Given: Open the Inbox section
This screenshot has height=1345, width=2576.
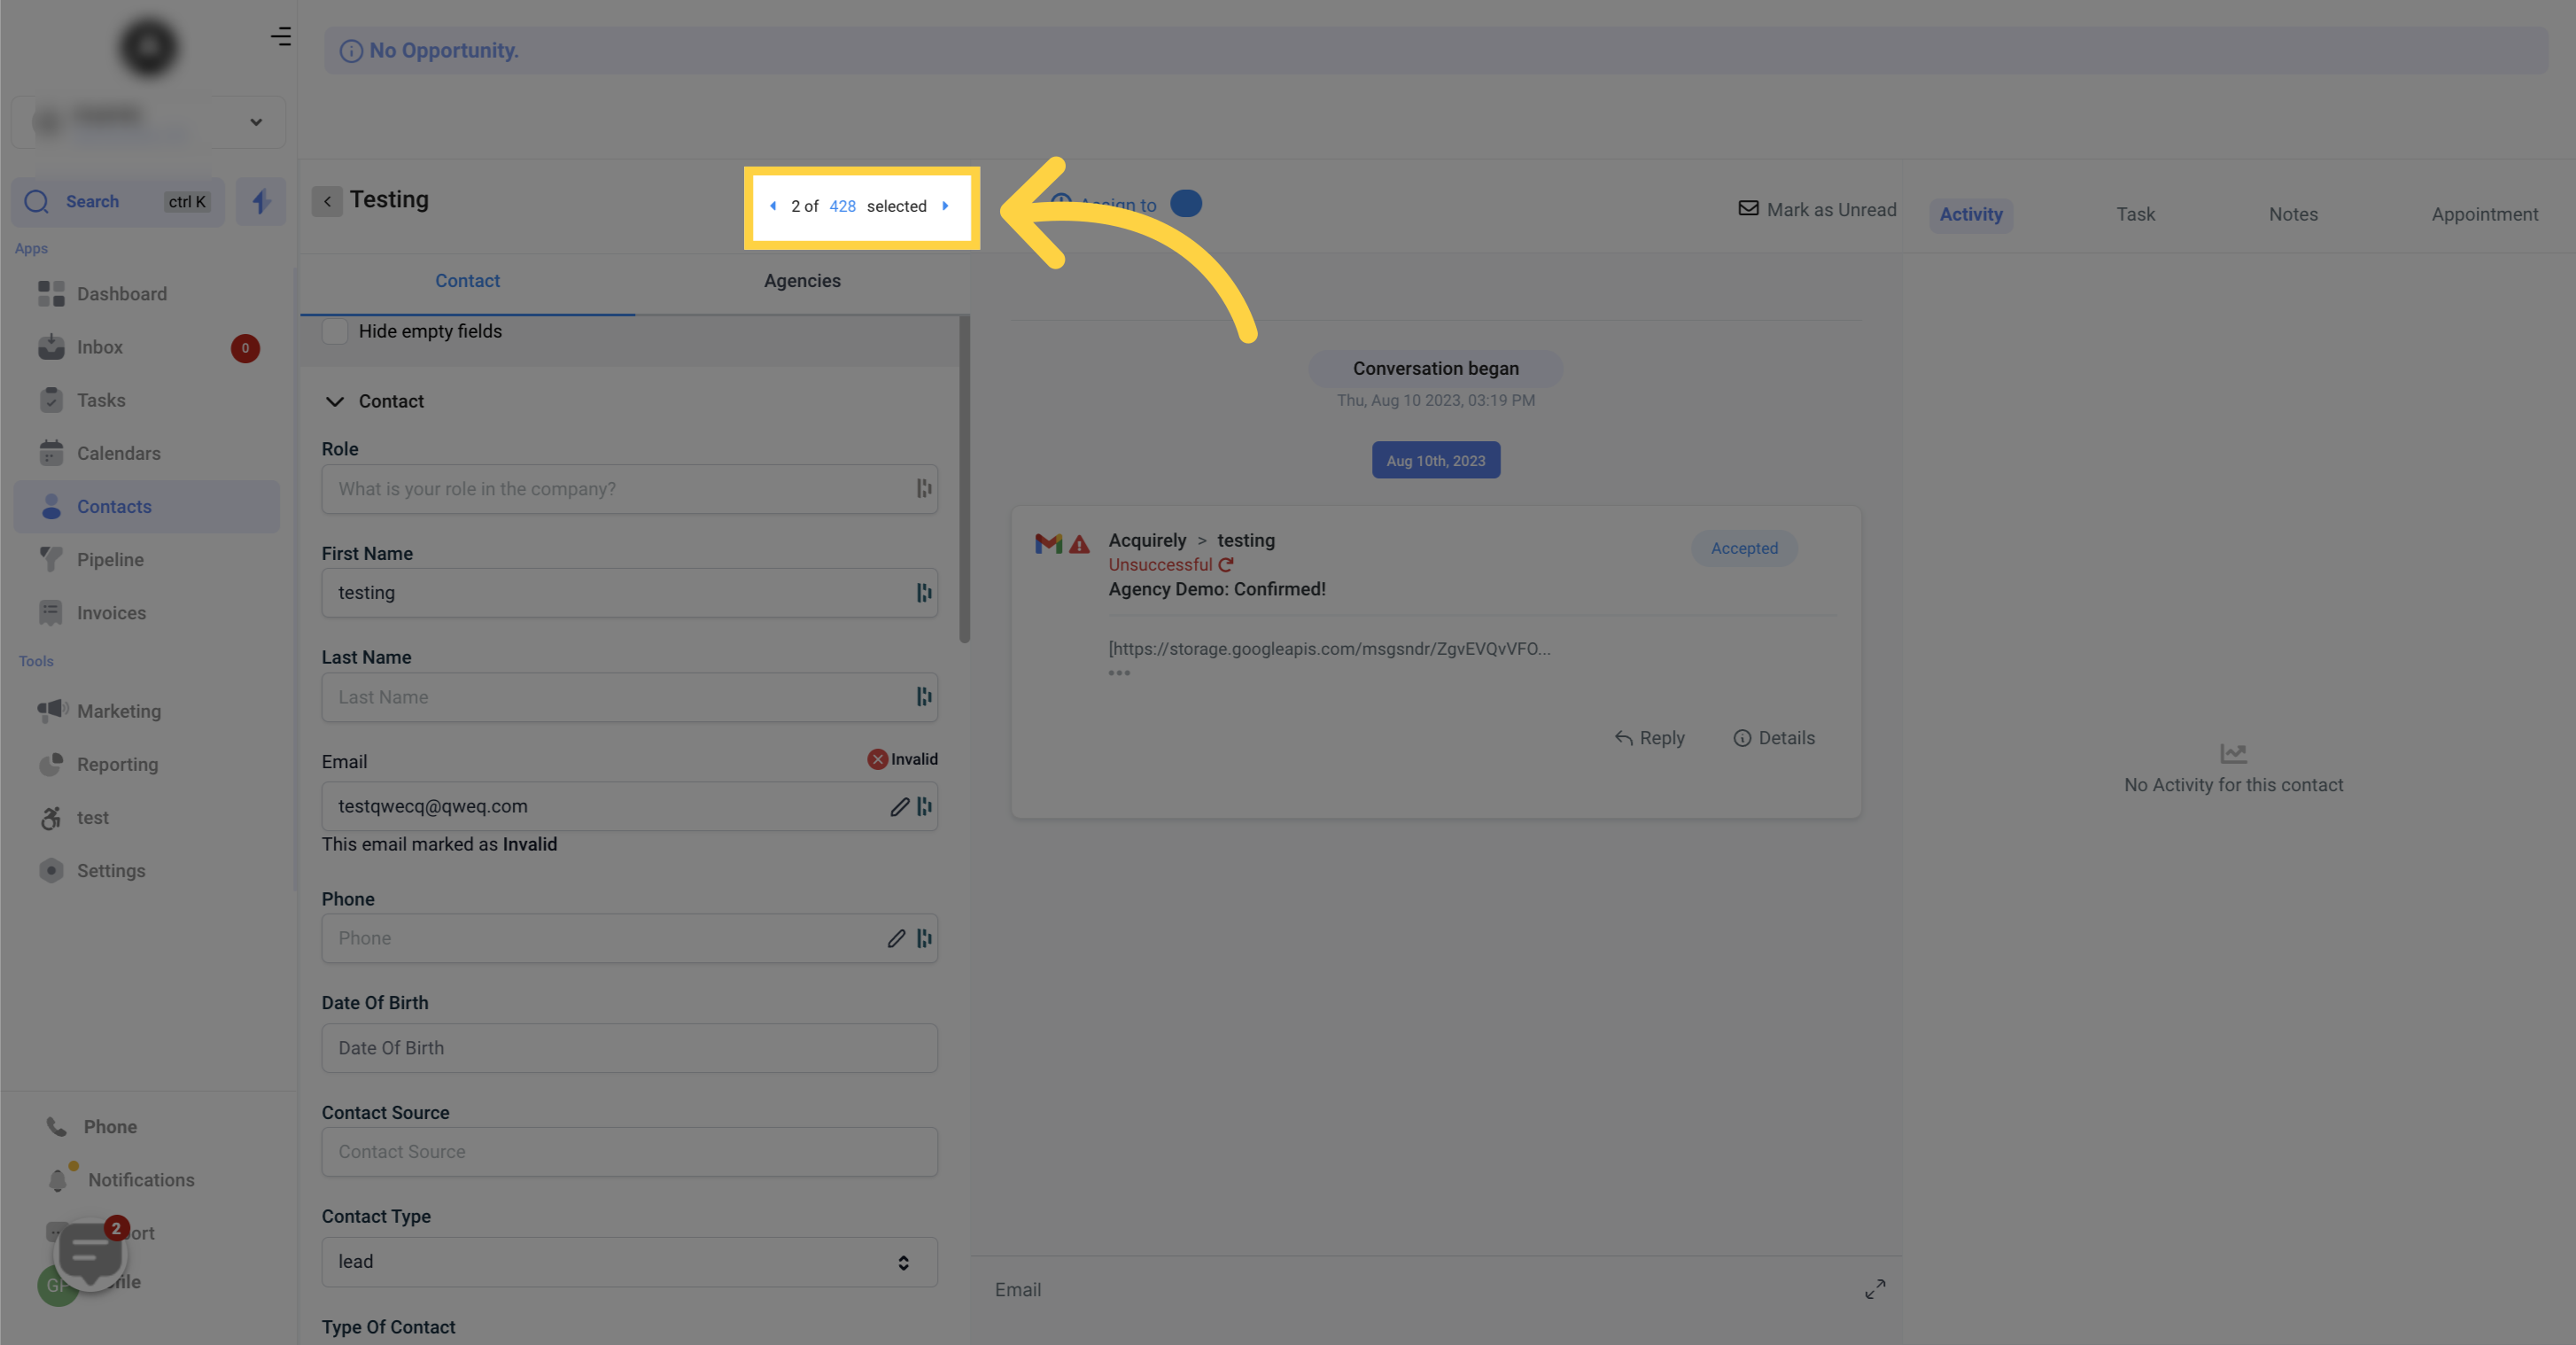Looking at the screenshot, I should click(x=100, y=347).
